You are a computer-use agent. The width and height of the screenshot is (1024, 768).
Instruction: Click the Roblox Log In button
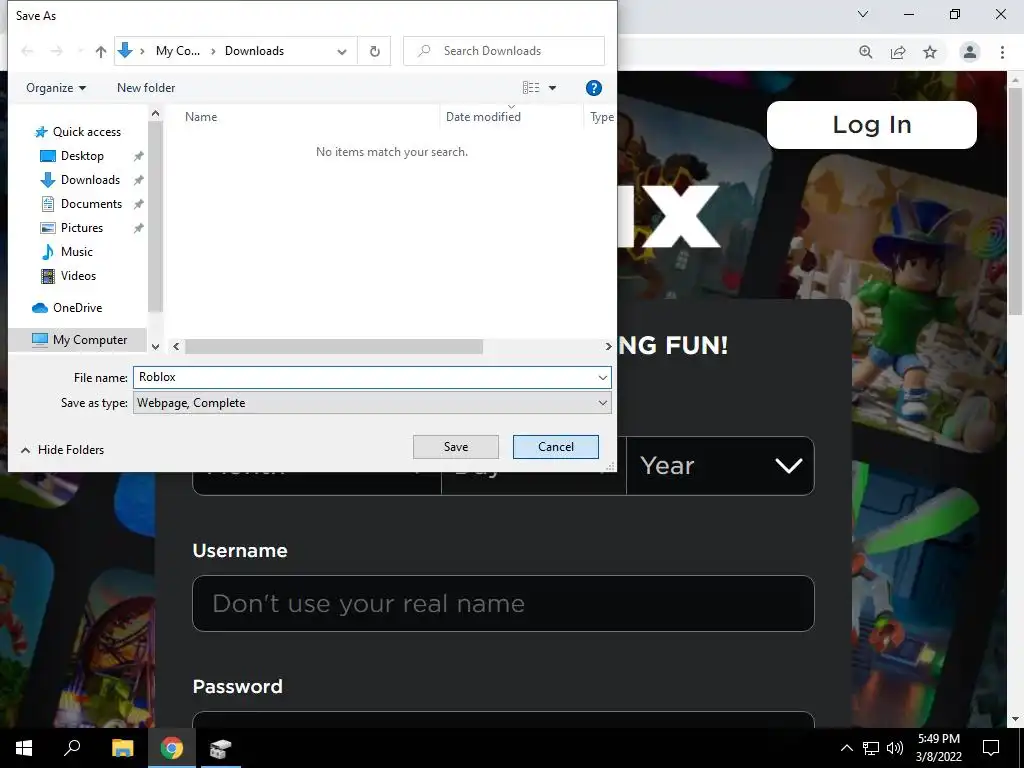click(871, 125)
